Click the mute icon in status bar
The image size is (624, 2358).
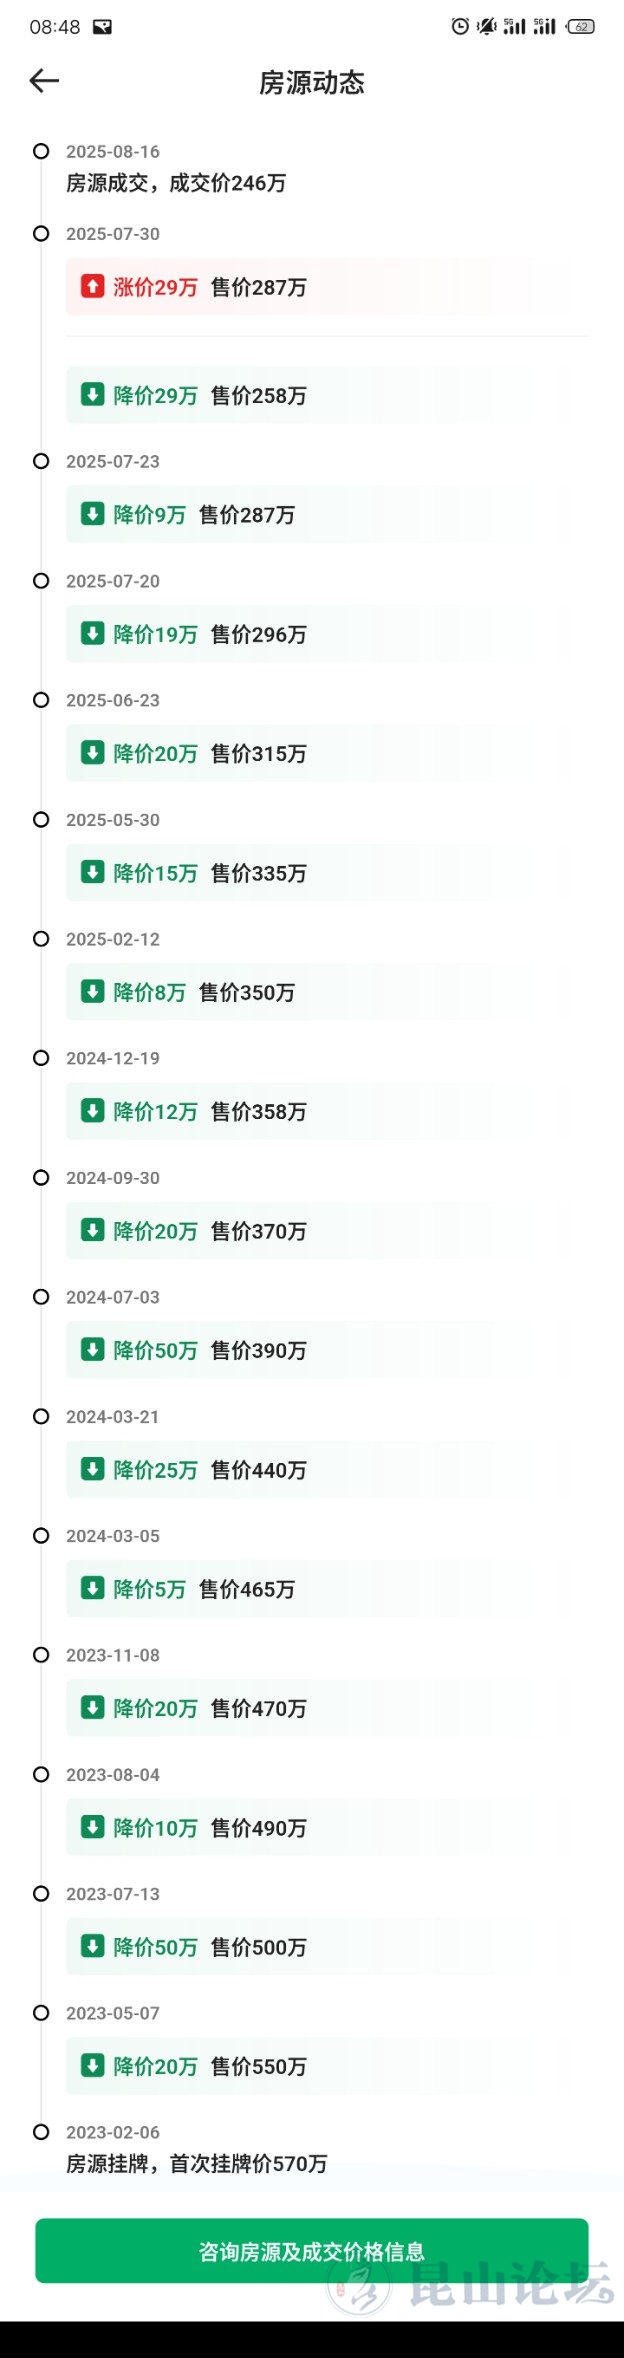487,27
